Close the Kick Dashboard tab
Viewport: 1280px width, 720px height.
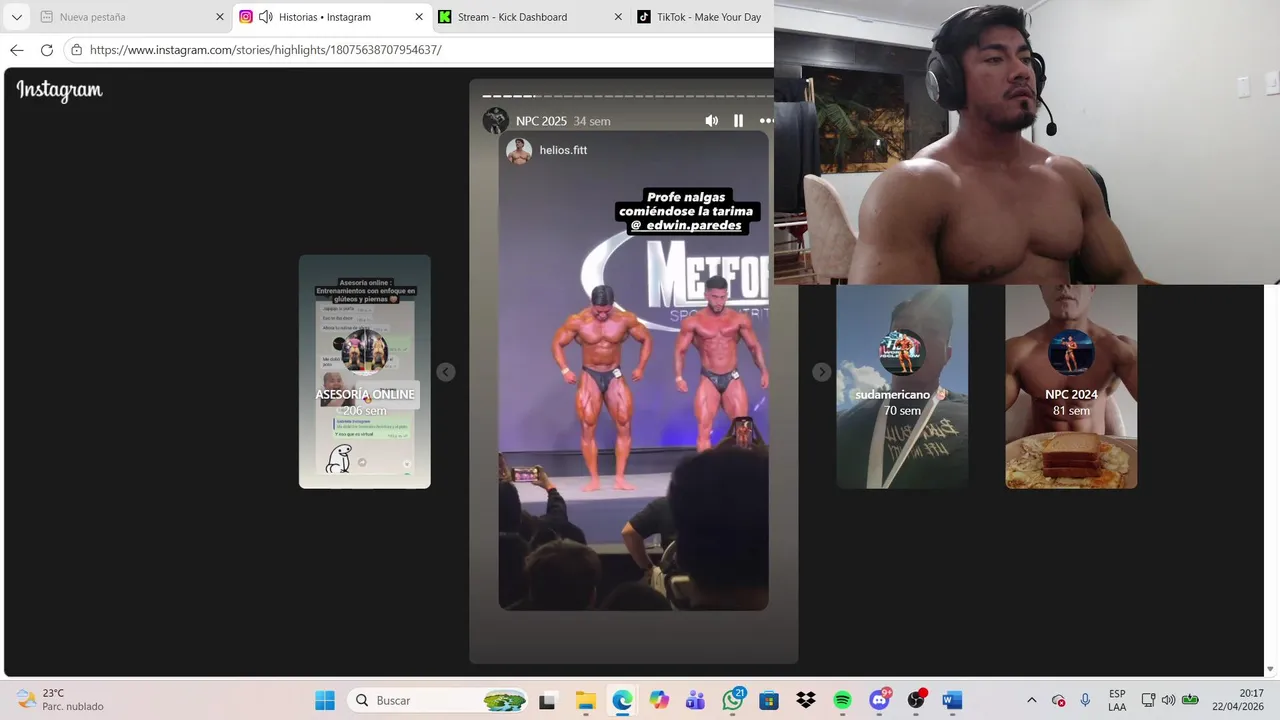point(618,17)
